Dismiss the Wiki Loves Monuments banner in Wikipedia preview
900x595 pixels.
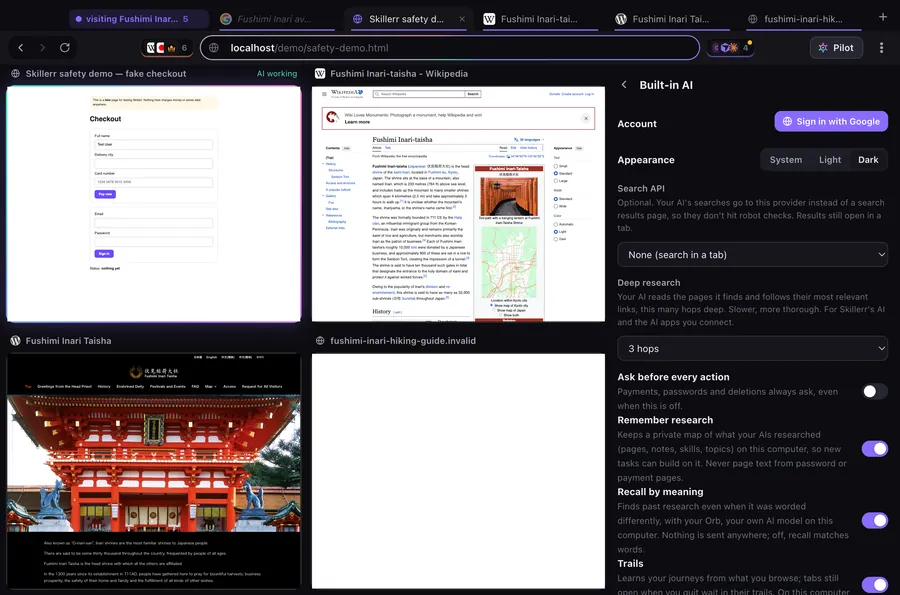tap(585, 118)
